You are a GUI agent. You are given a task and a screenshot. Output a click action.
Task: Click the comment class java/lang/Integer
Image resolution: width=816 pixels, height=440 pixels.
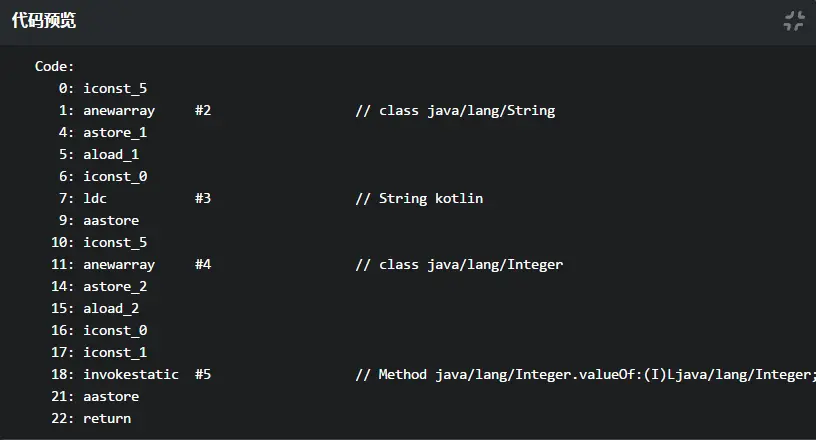pyautogui.click(x=460, y=265)
